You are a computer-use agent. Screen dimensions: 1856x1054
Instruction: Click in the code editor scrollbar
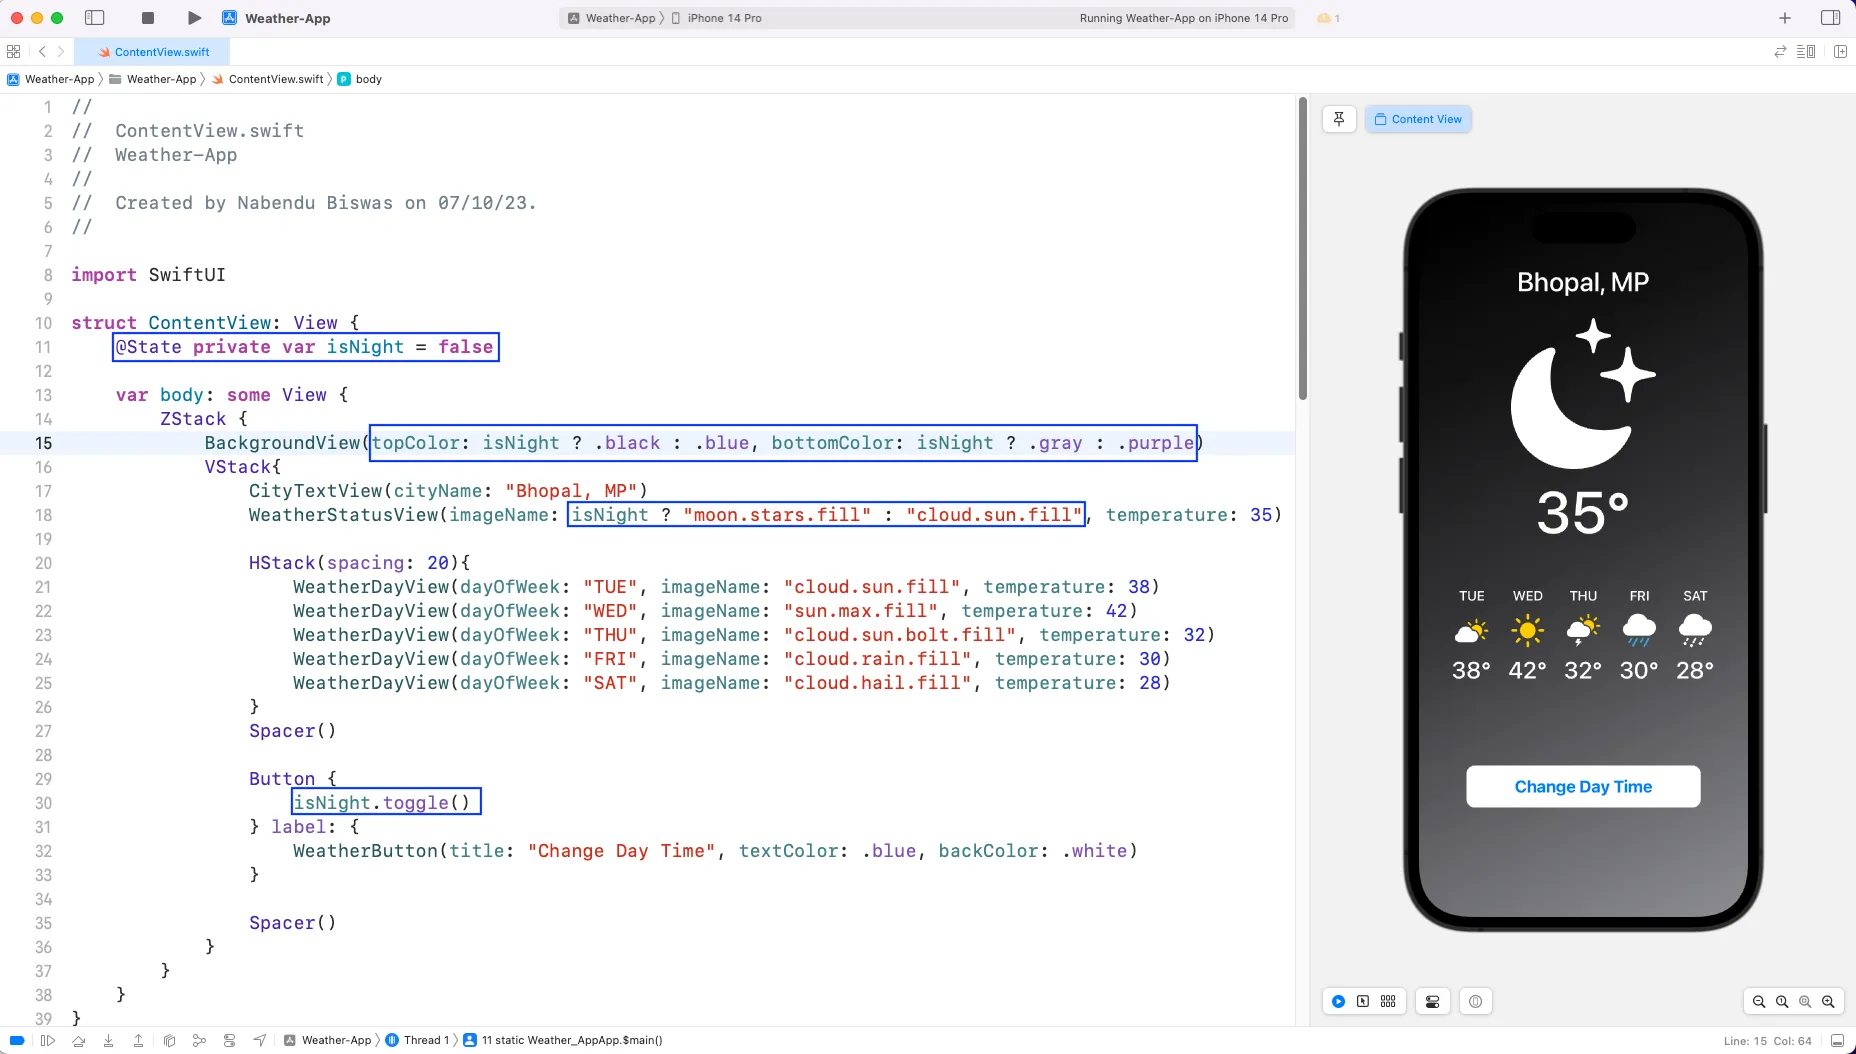[1302, 248]
